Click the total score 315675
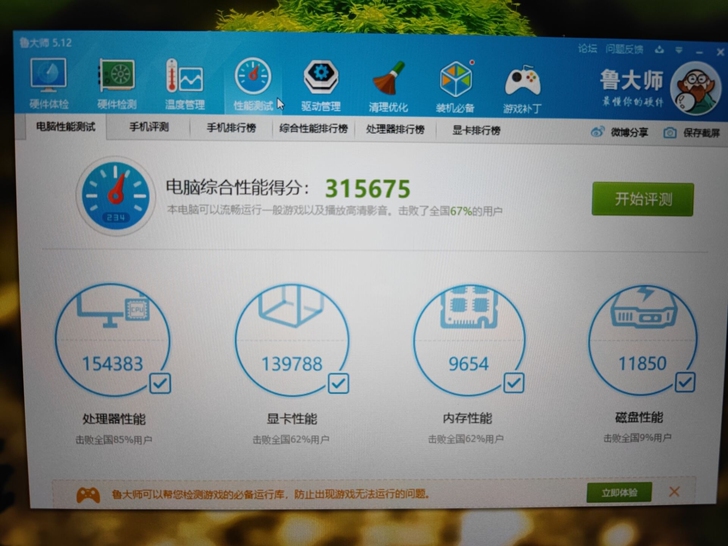728x546 pixels. point(368,188)
